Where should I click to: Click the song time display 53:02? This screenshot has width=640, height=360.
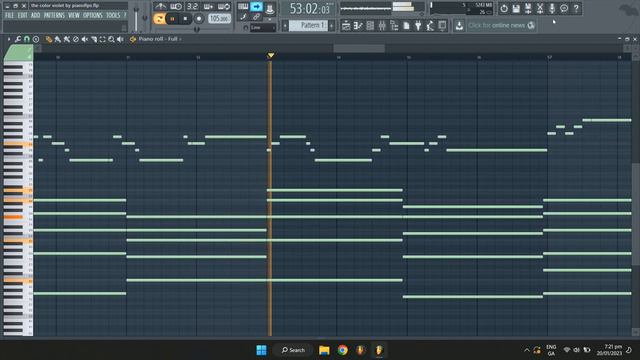(x=310, y=9)
